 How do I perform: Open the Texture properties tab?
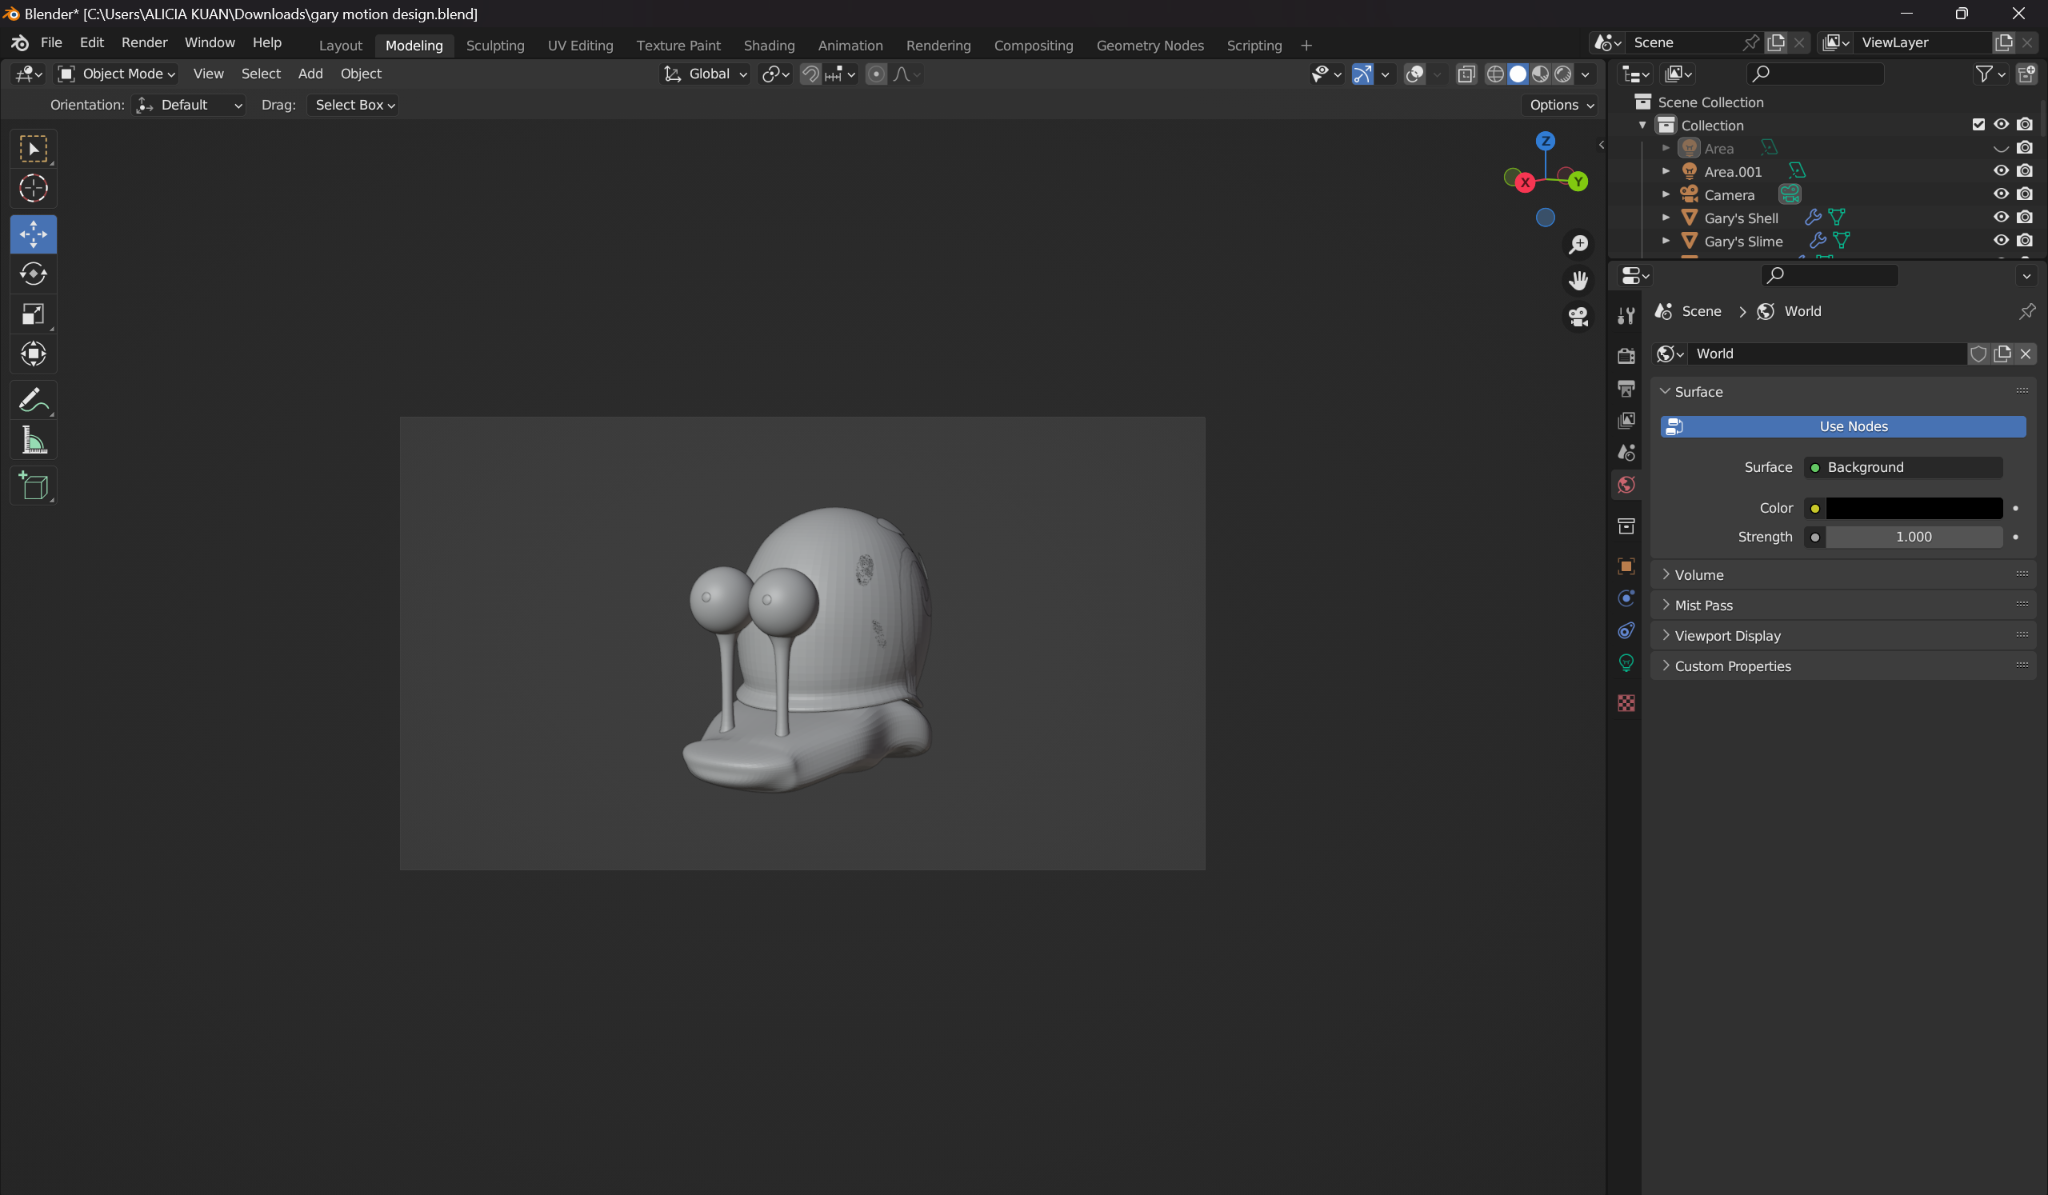pos(1626,703)
